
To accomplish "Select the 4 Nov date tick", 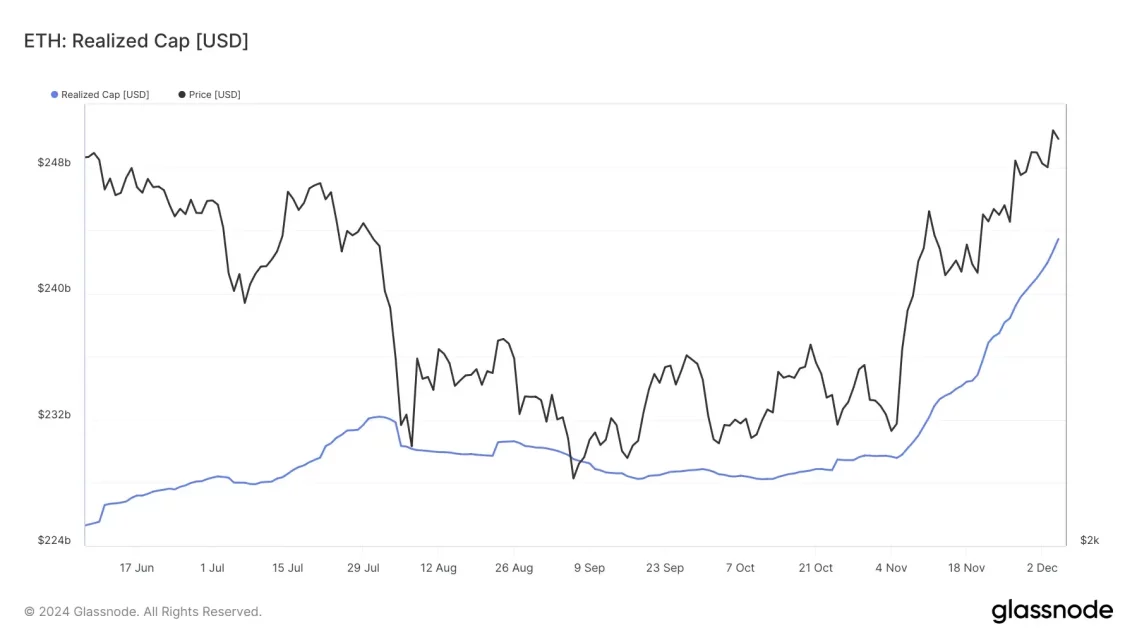I will pos(891,568).
